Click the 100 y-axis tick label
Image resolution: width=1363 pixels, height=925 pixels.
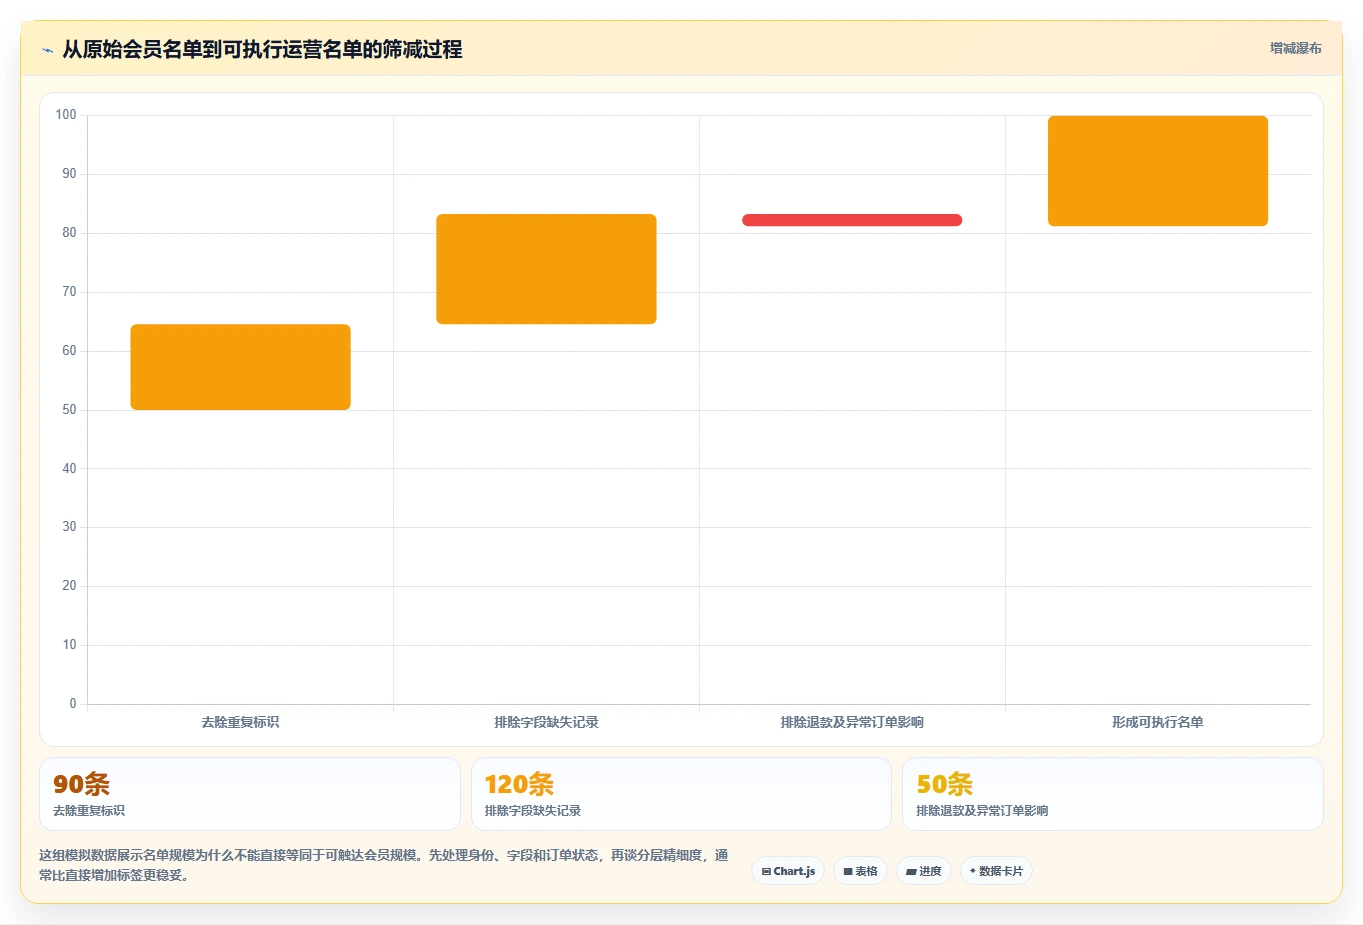point(66,115)
